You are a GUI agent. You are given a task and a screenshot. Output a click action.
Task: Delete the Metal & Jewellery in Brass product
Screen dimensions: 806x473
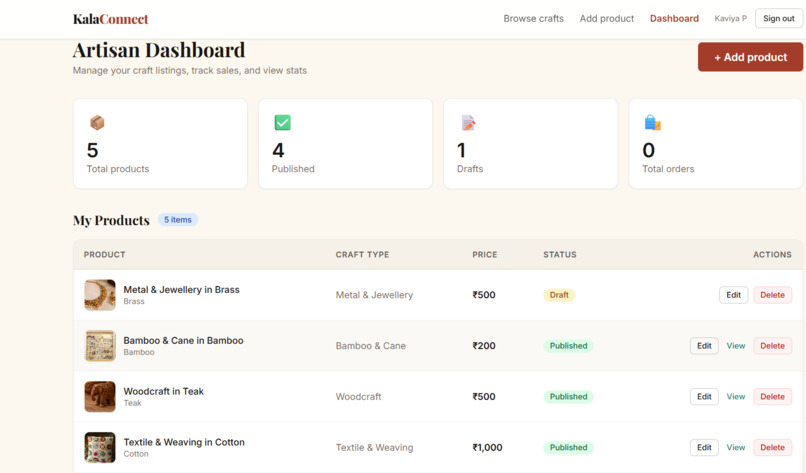772,295
